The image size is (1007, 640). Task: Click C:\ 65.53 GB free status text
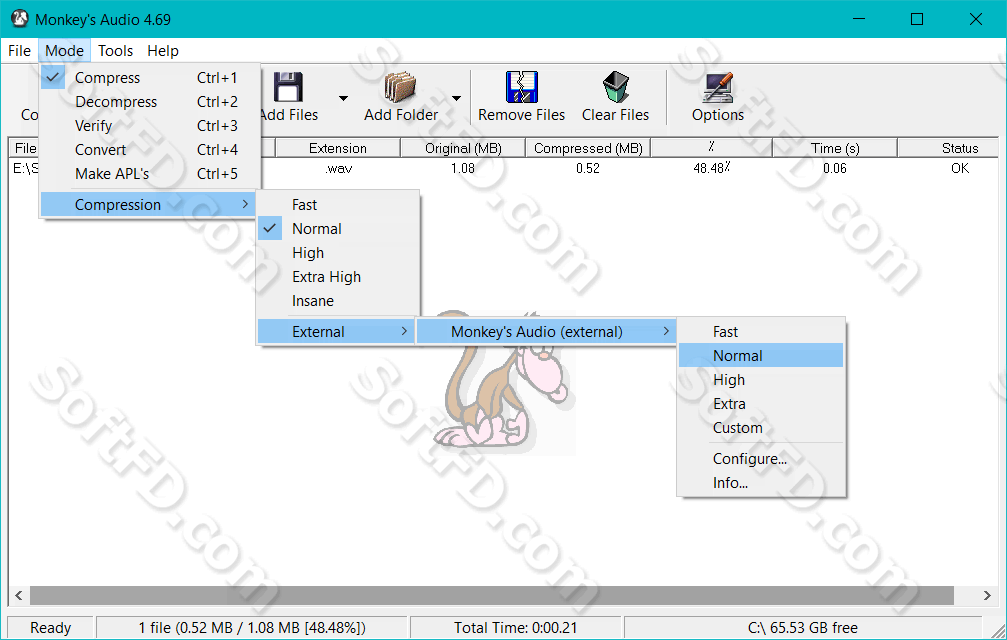(803, 628)
